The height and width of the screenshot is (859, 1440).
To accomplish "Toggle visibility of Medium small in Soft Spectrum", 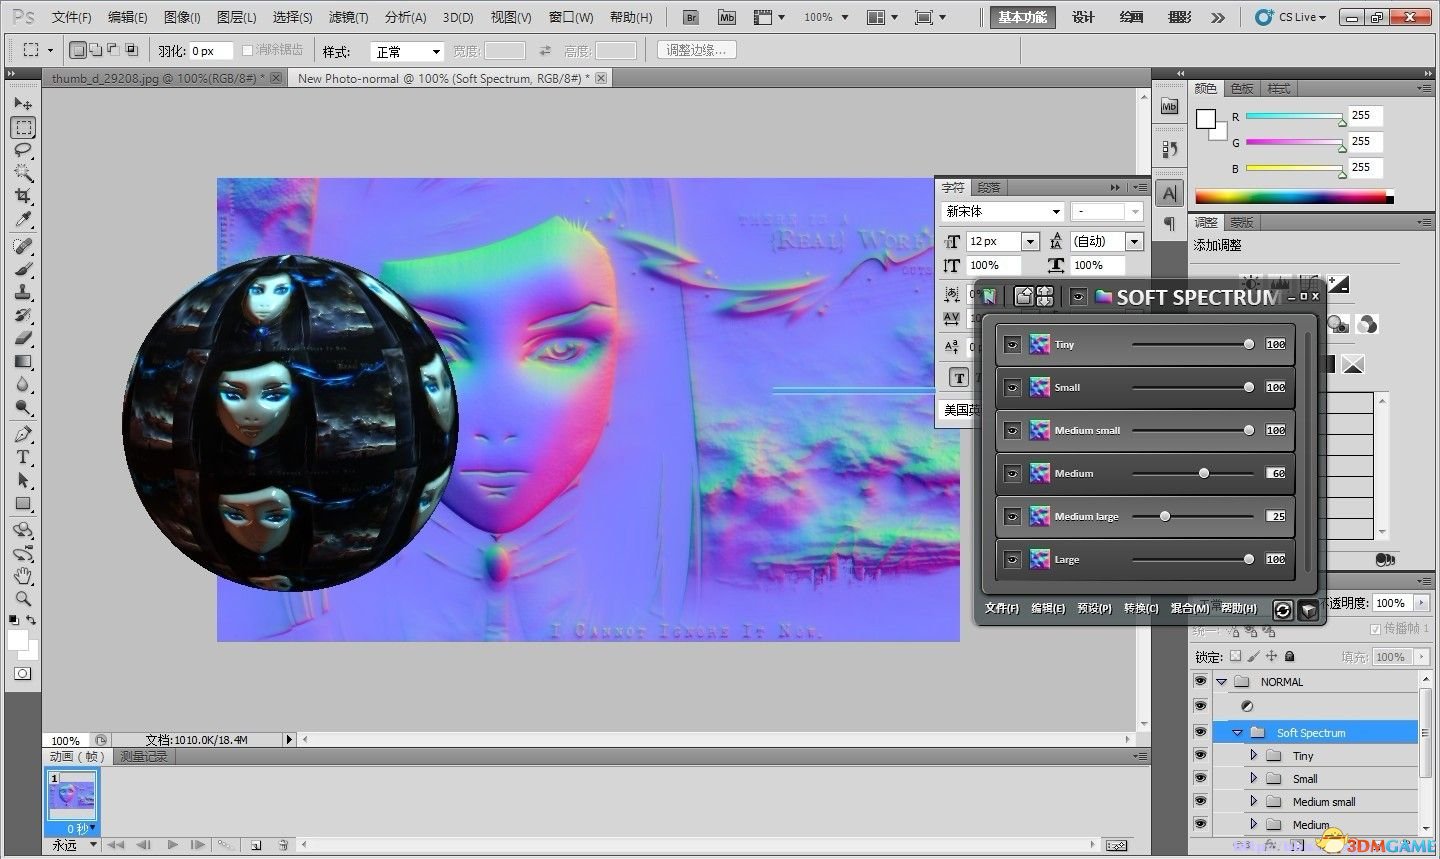I will tap(1012, 430).
